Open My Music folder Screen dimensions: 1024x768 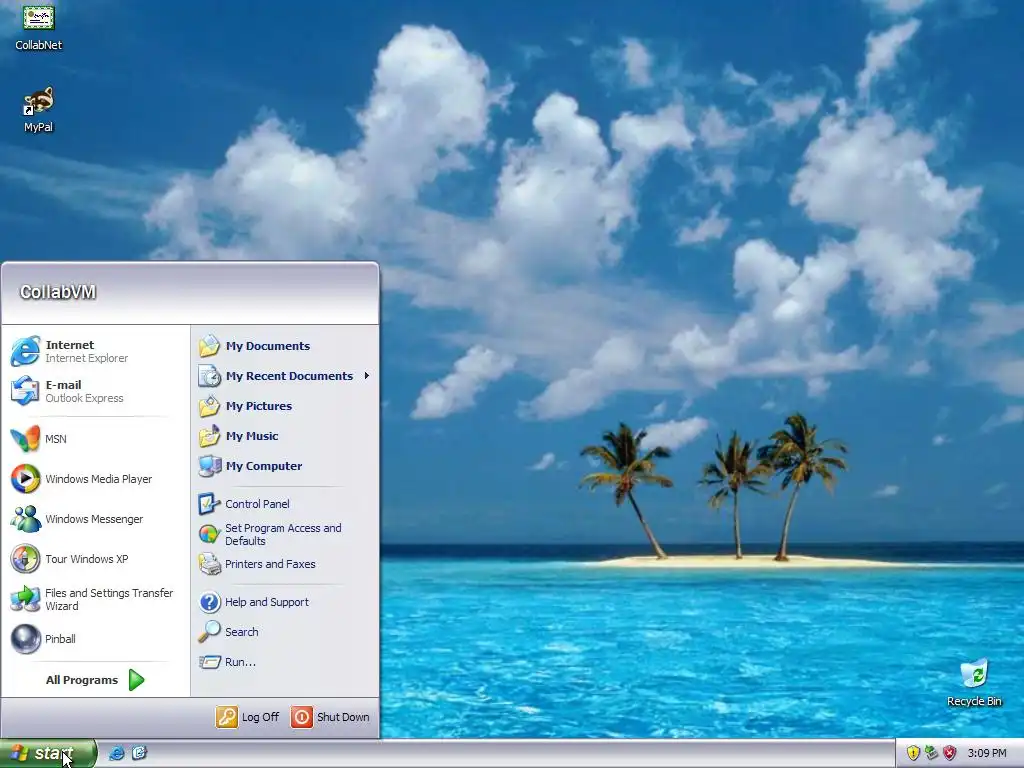point(285,436)
